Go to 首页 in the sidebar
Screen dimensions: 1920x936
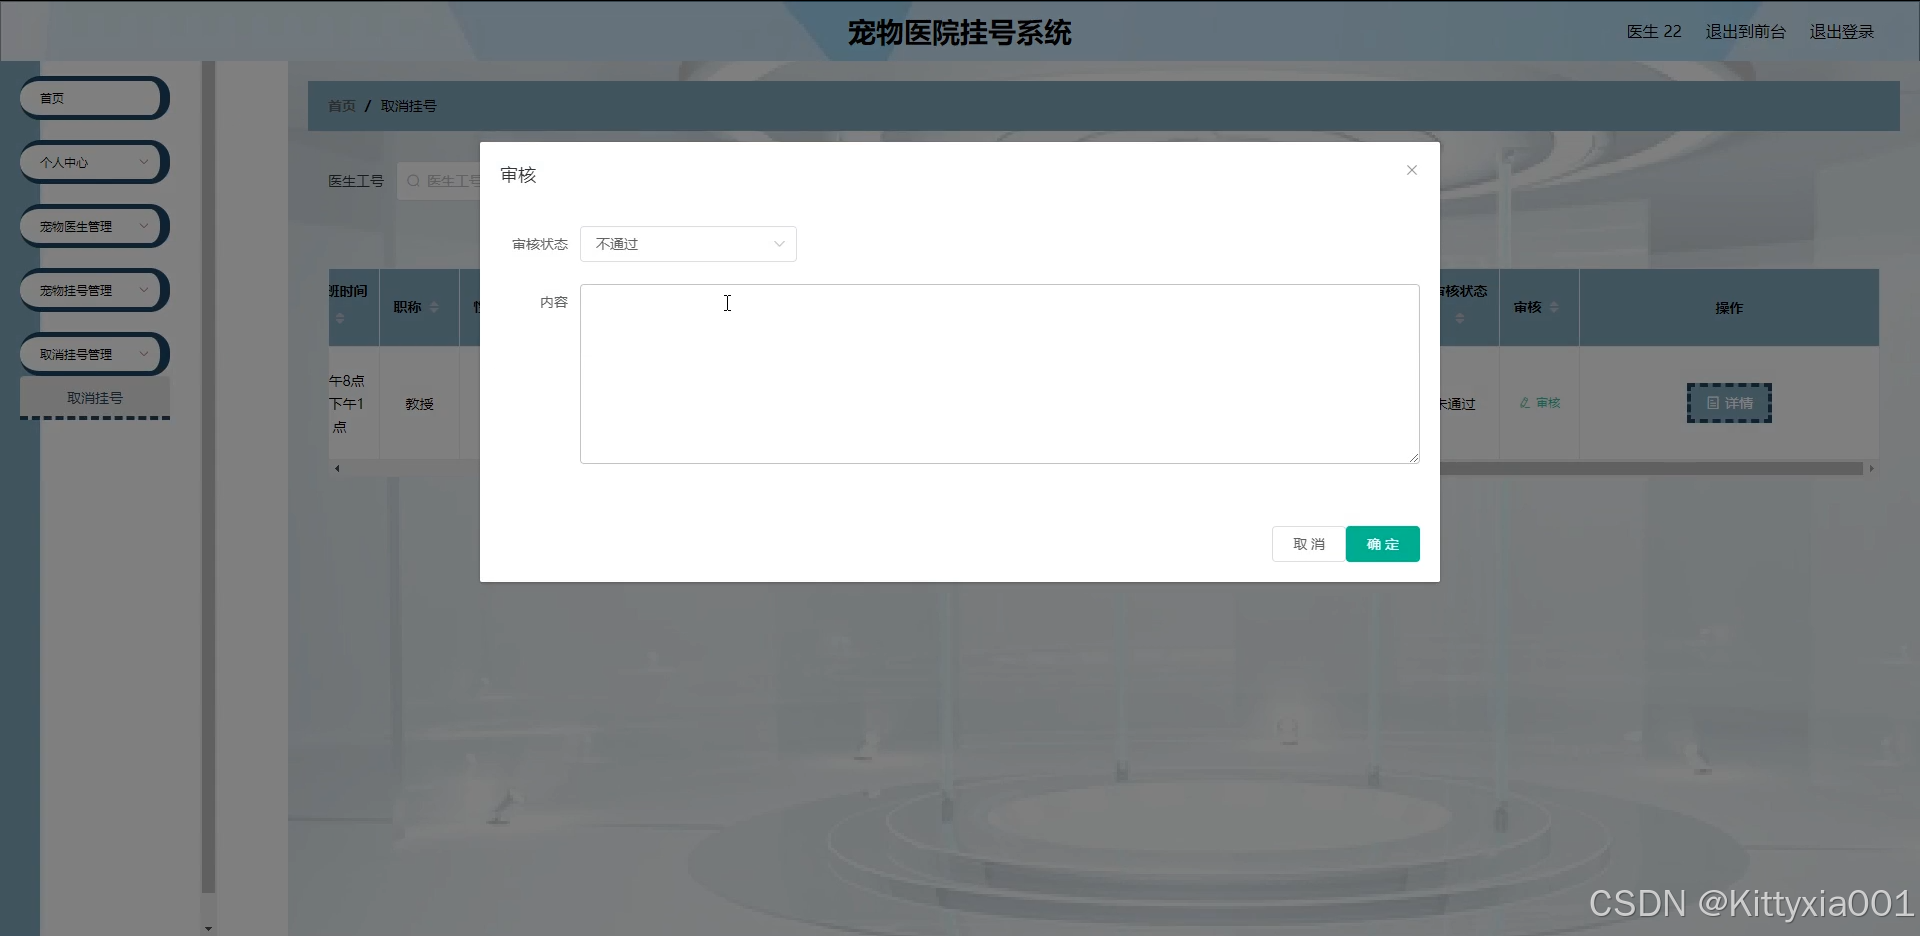[92, 98]
